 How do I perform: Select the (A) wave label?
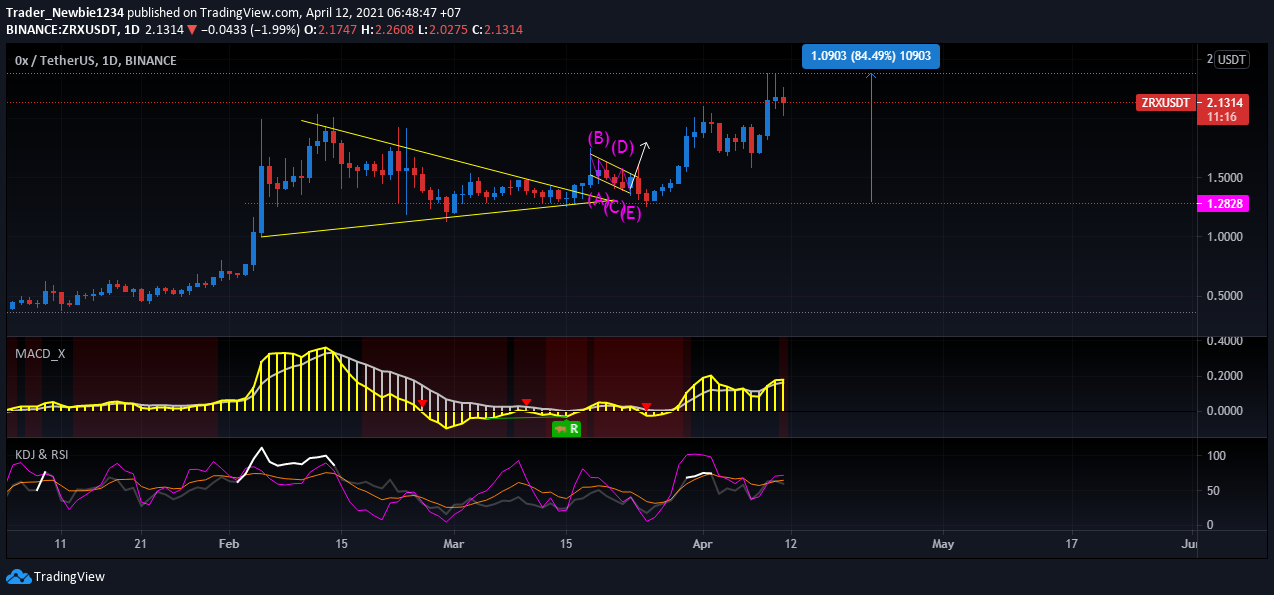pyautogui.click(x=598, y=200)
